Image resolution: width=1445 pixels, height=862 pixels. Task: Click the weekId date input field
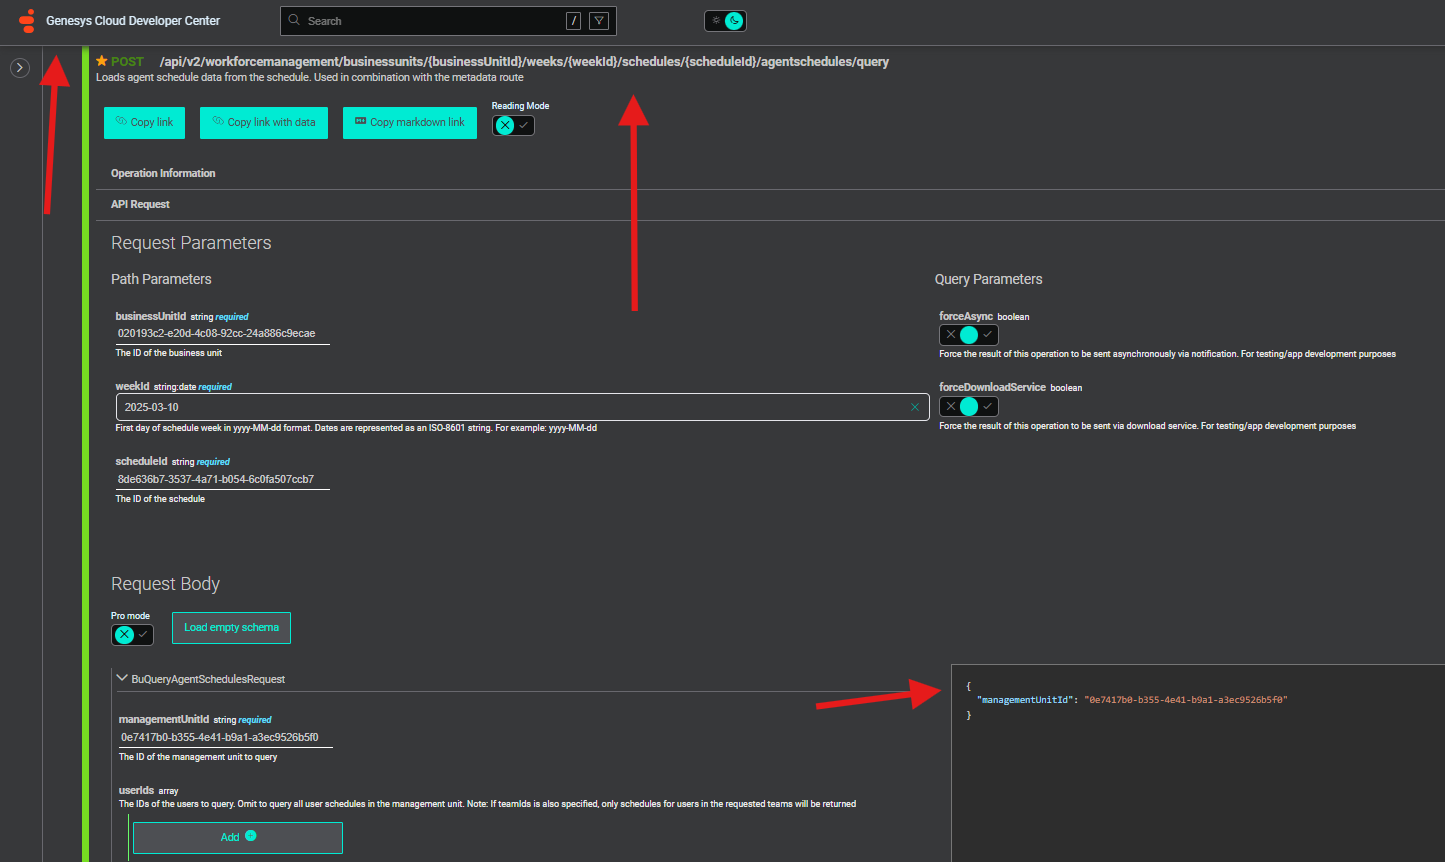coord(522,407)
